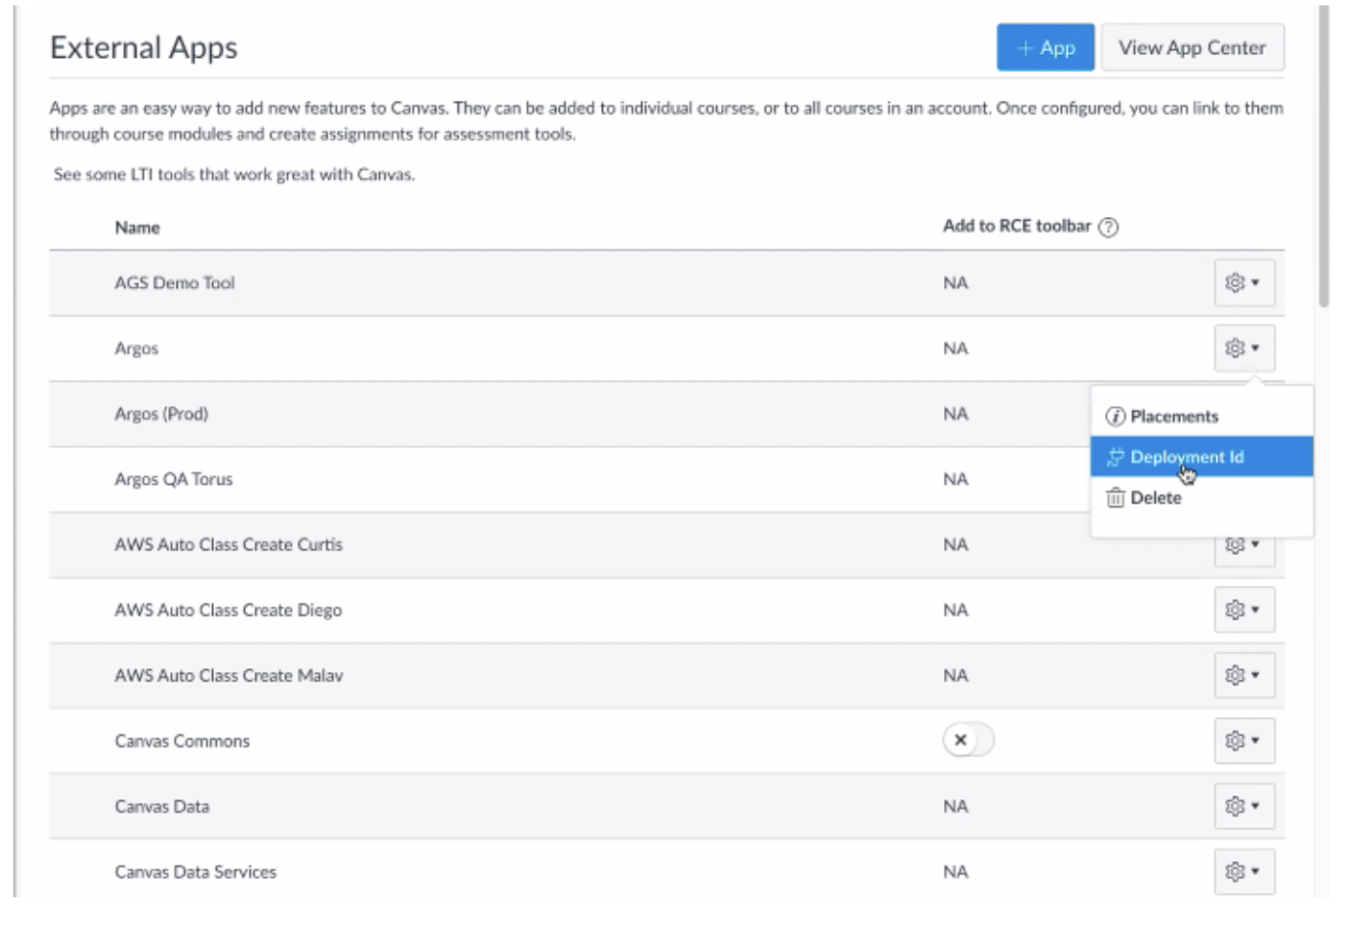Click the Argos QA Torus app name

tap(173, 479)
